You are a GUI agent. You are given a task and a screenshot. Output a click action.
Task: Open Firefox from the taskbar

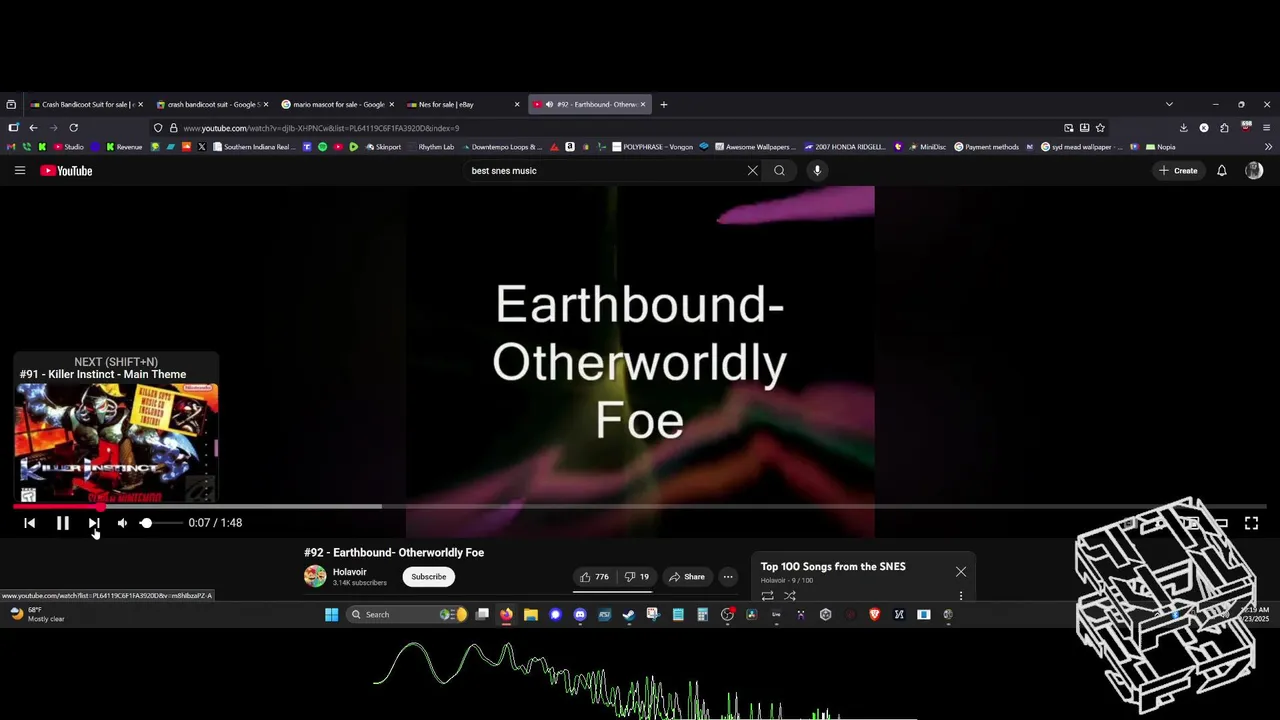[506, 615]
